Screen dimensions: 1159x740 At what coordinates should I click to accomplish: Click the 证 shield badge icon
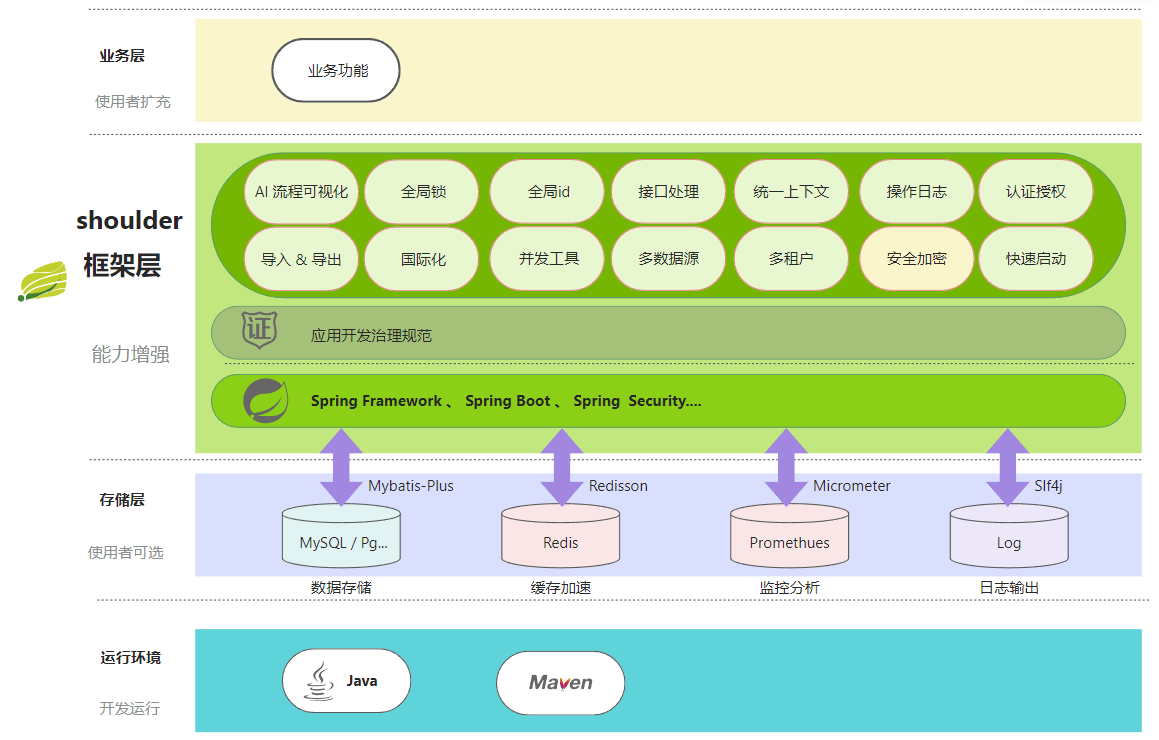[x=259, y=329]
